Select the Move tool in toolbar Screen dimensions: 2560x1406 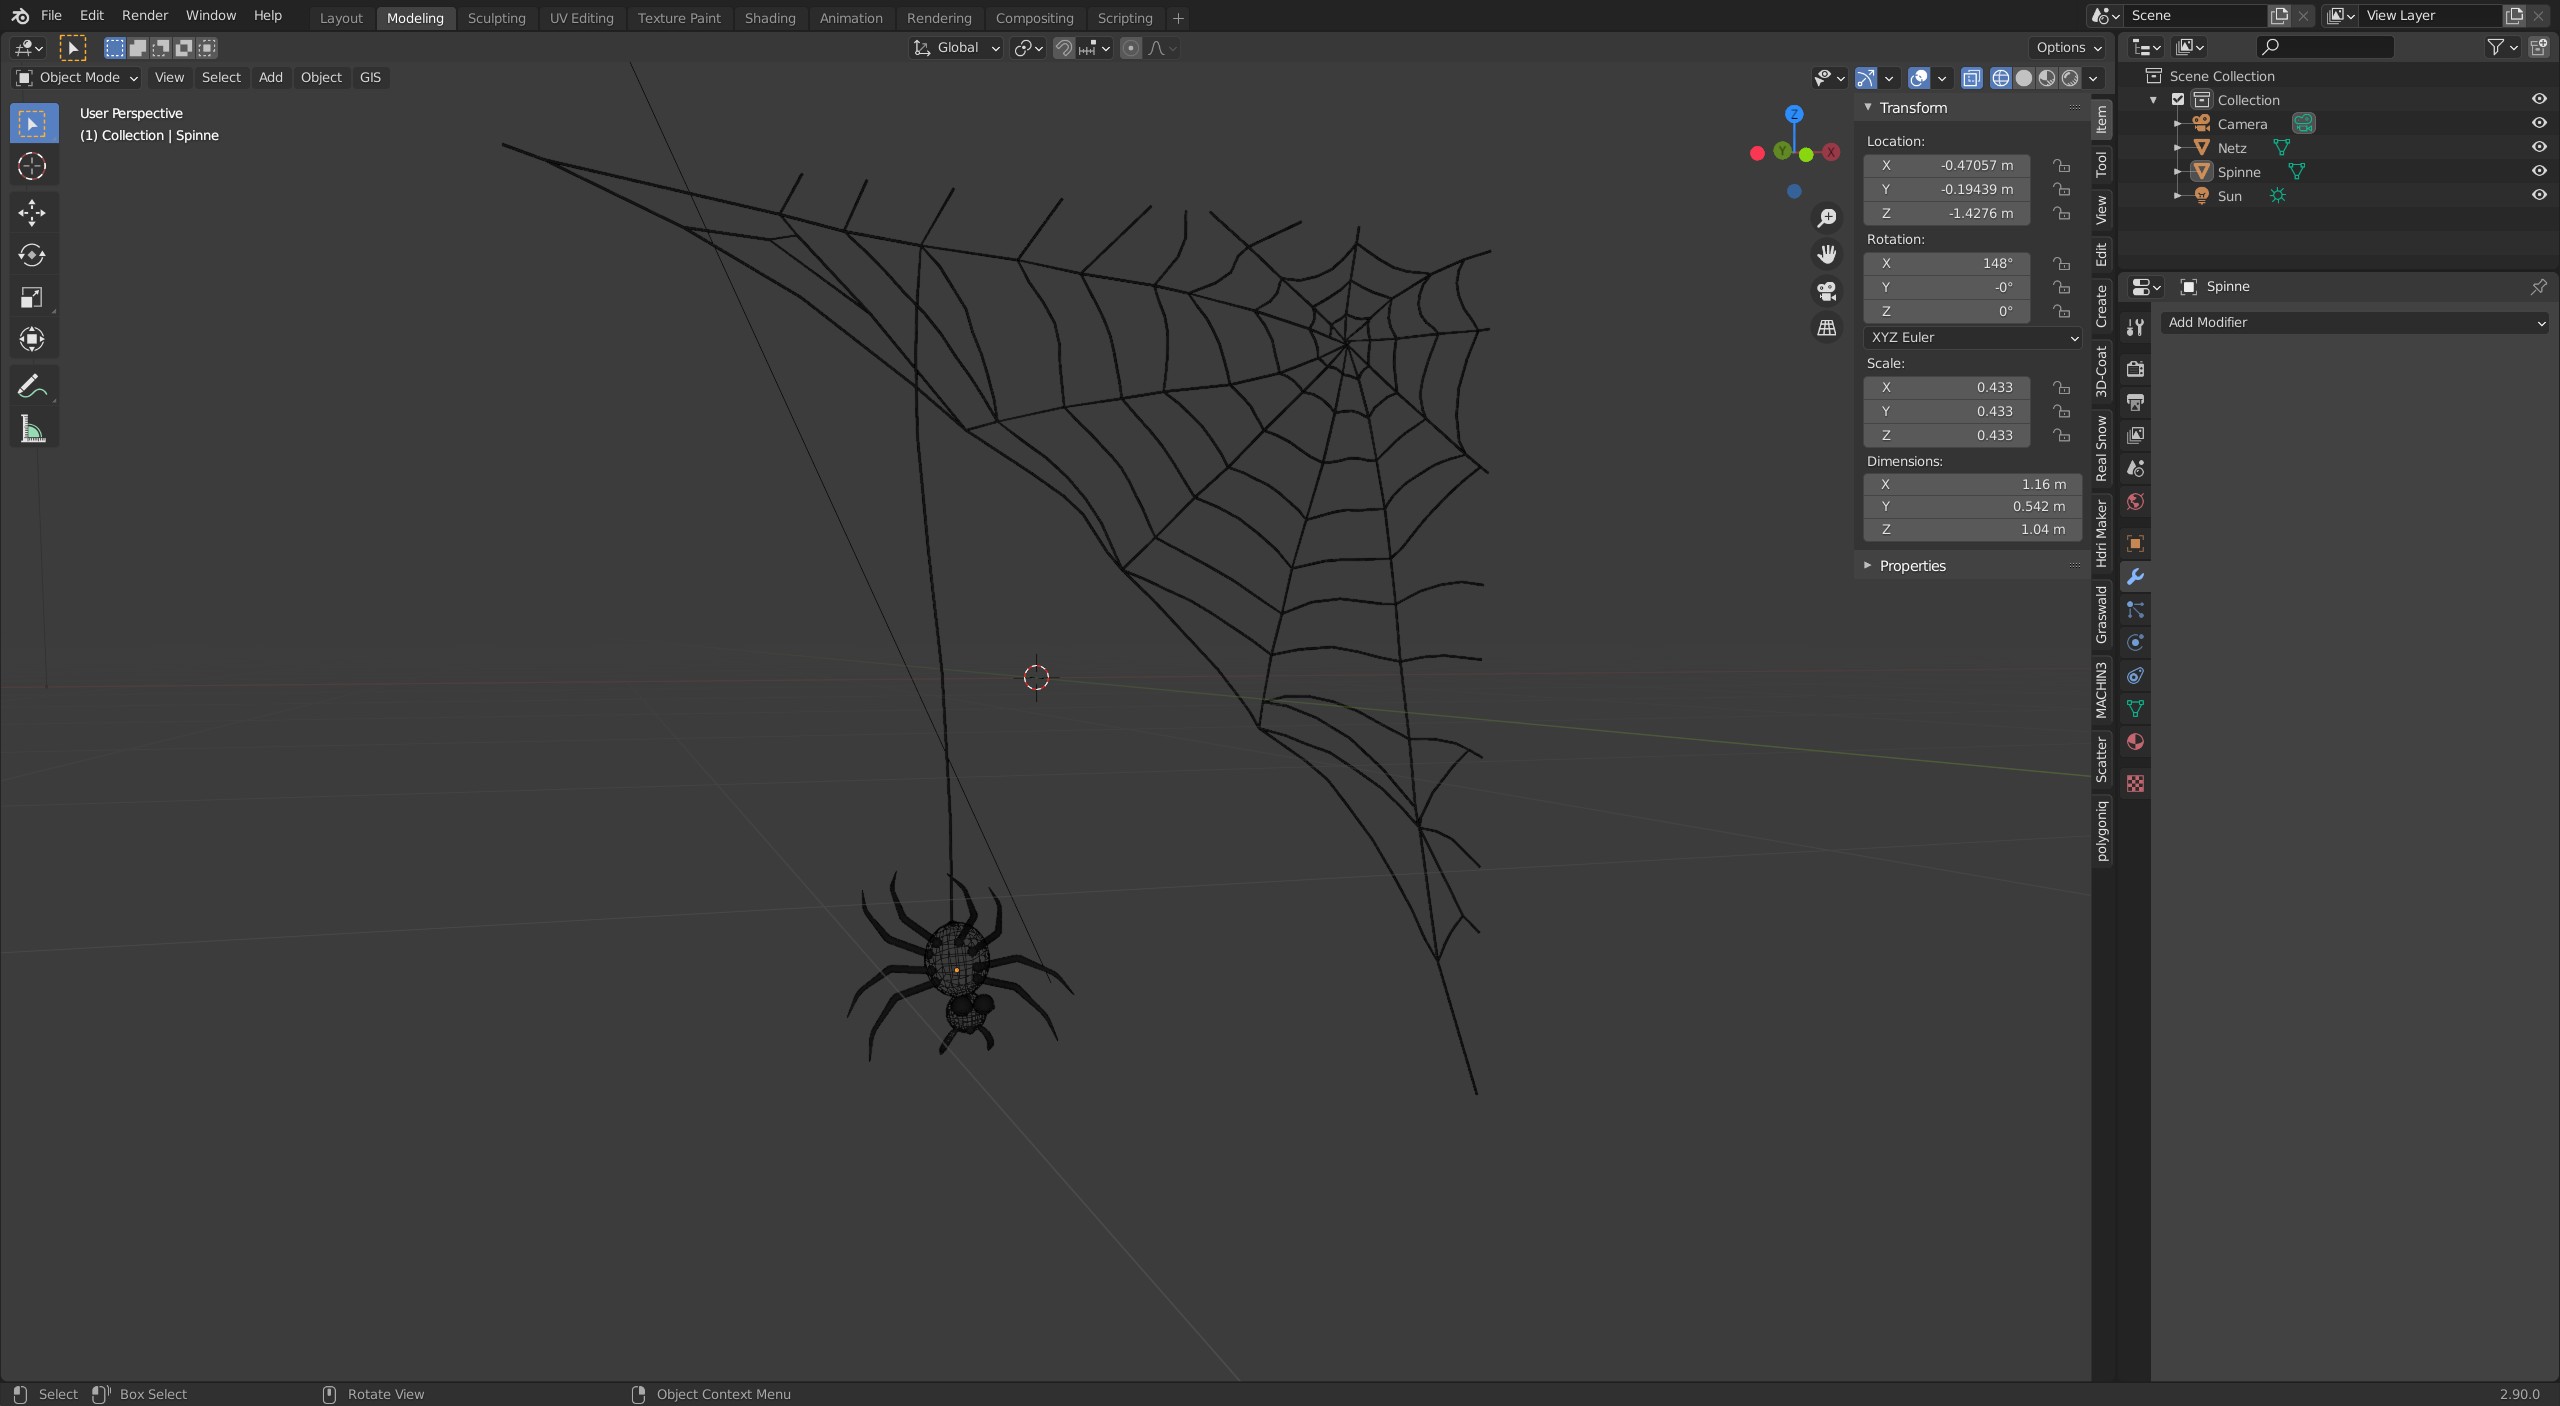coord(32,212)
